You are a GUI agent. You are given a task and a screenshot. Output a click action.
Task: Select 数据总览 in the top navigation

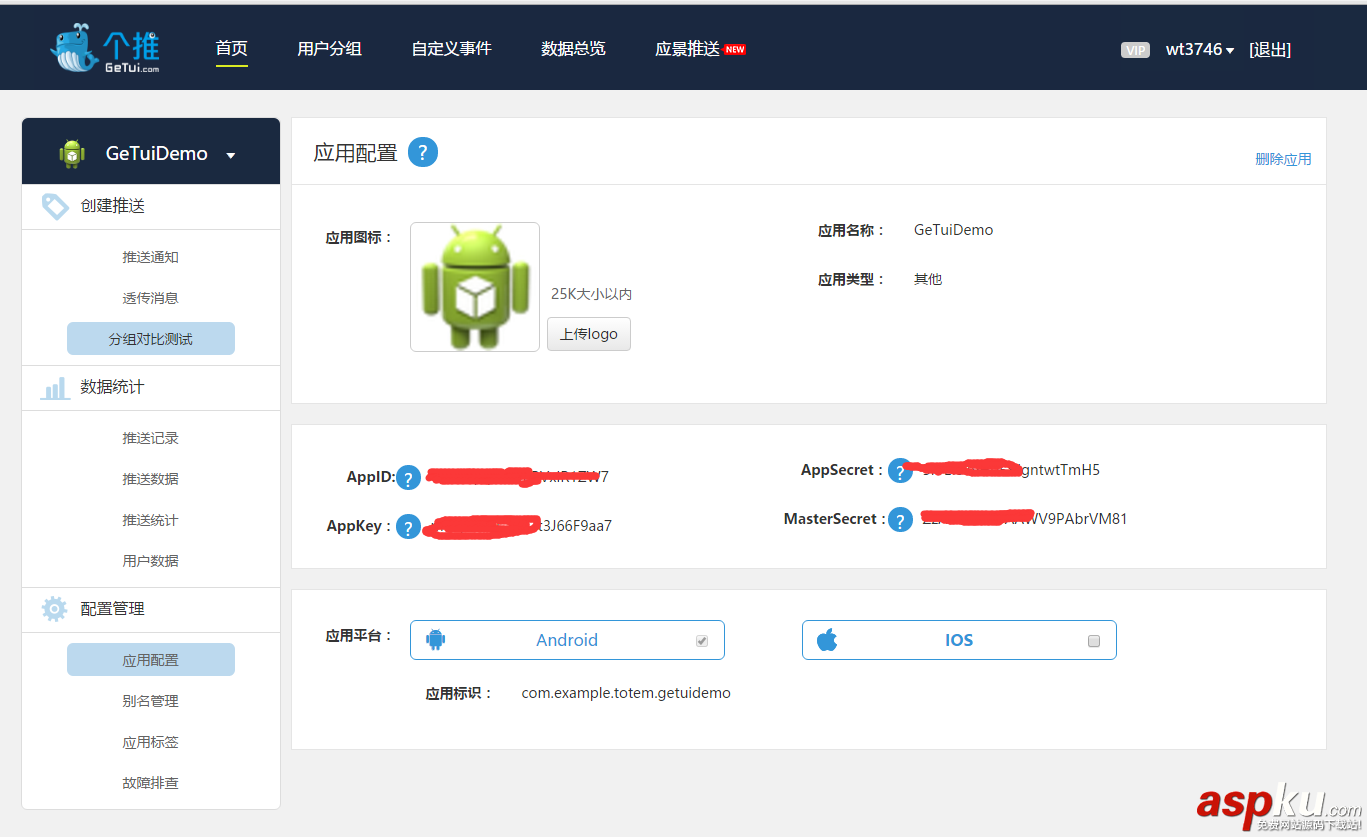573,47
